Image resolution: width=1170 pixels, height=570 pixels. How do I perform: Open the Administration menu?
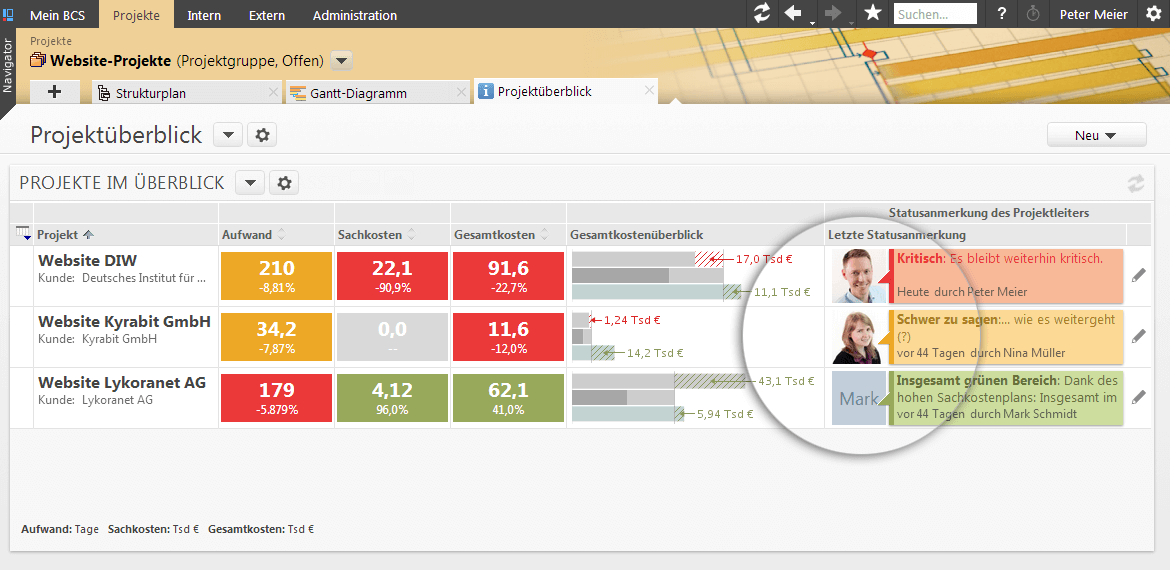354,15
